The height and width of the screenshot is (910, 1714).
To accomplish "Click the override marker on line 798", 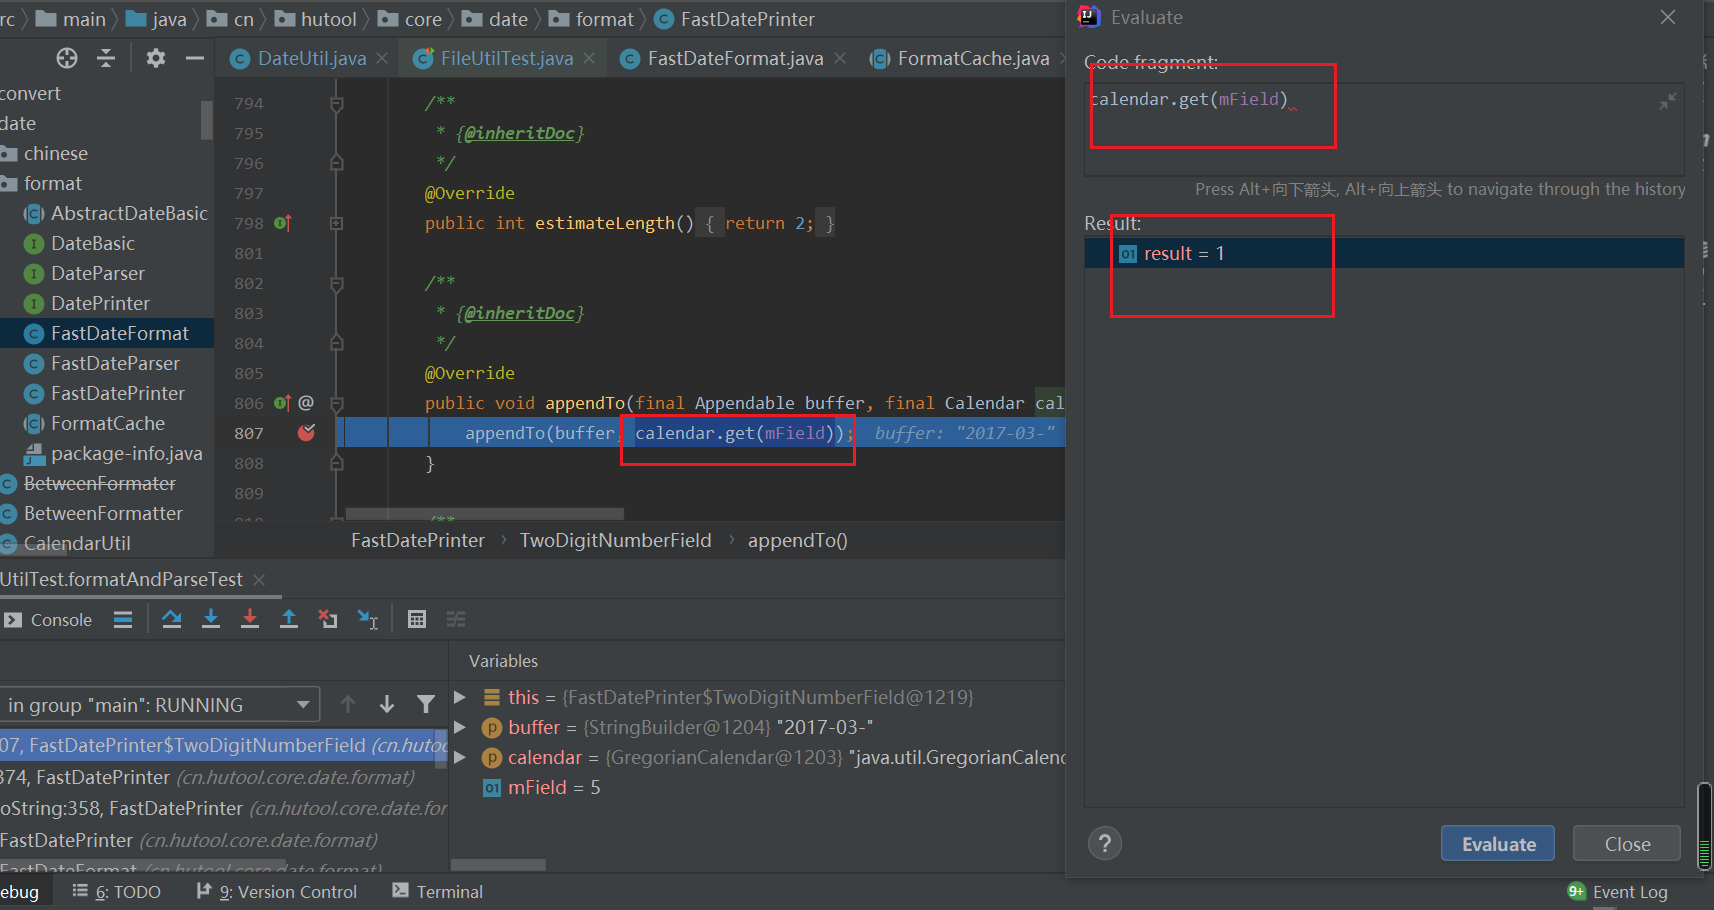I will point(282,223).
